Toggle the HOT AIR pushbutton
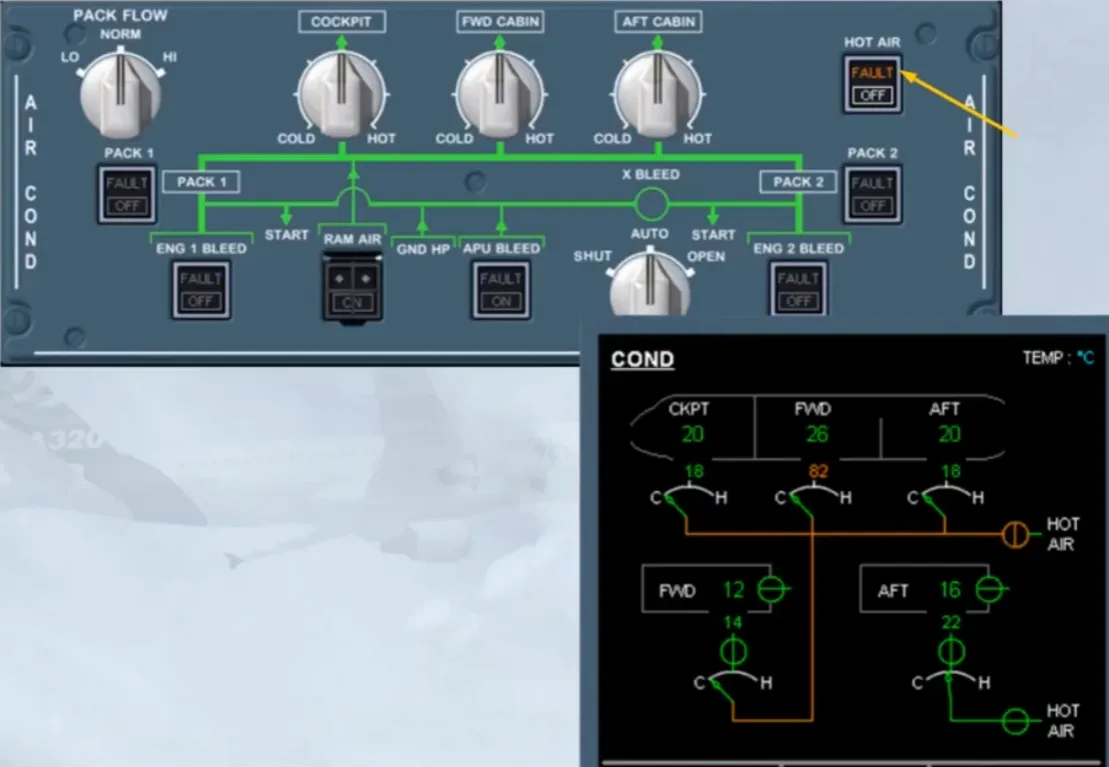This screenshot has width=1109, height=767. pyautogui.click(x=872, y=84)
